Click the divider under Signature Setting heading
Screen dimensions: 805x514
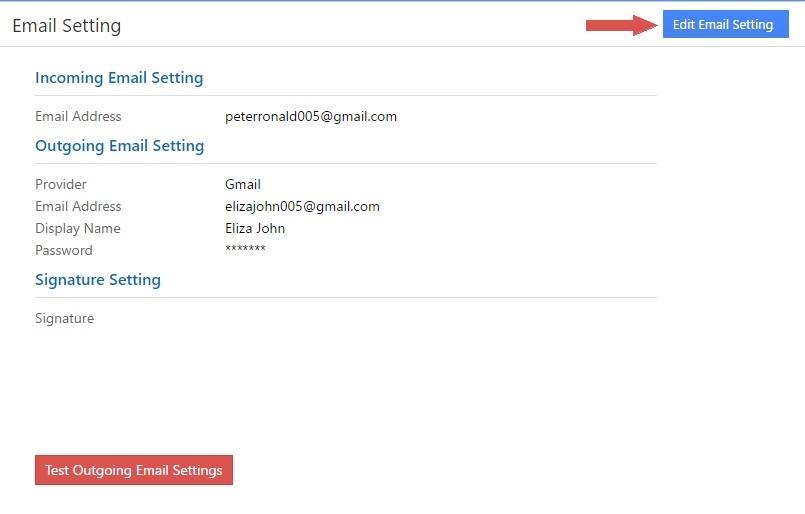pos(346,298)
